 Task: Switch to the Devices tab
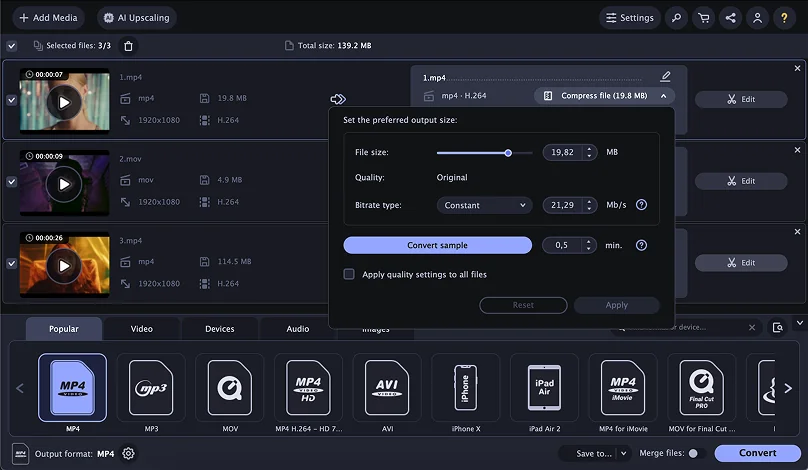click(219, 329)
